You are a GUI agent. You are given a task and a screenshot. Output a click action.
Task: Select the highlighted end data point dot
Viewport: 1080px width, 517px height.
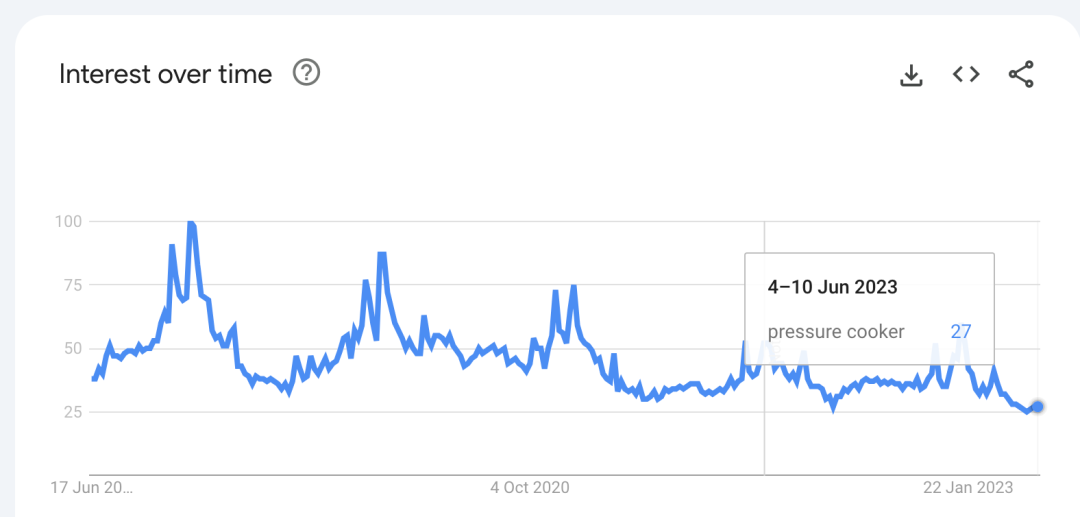point(1037,407)
